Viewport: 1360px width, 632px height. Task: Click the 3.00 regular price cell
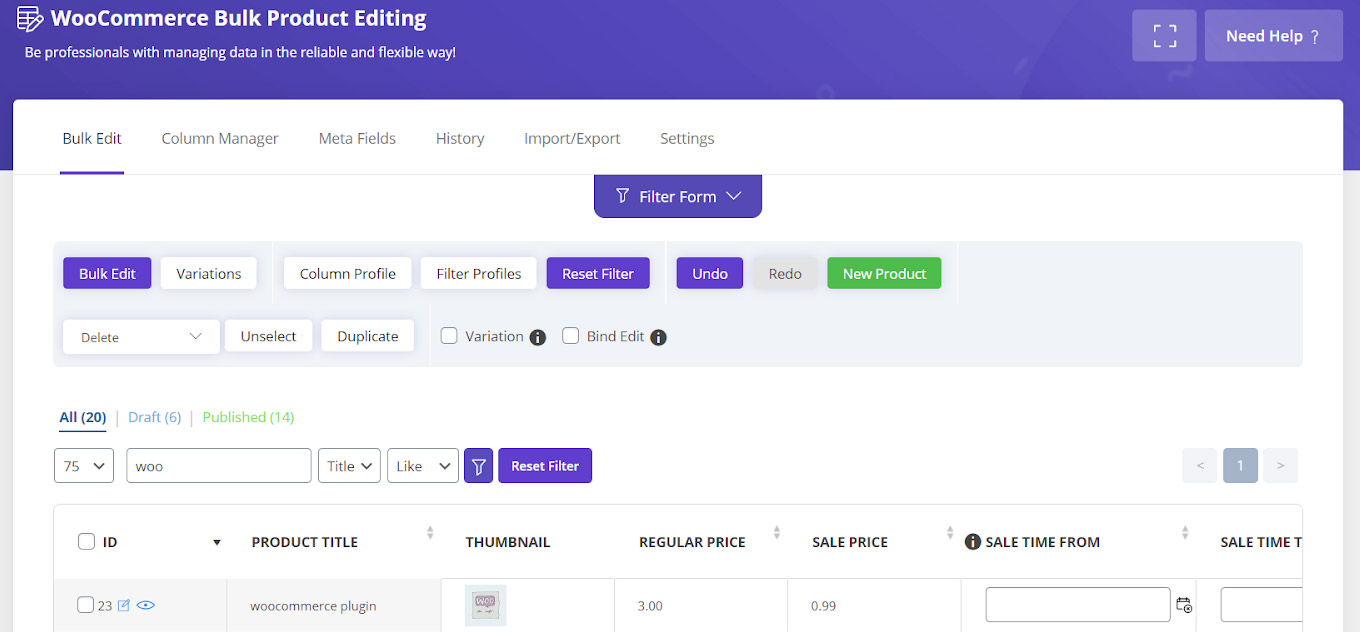tap(701, 606)
